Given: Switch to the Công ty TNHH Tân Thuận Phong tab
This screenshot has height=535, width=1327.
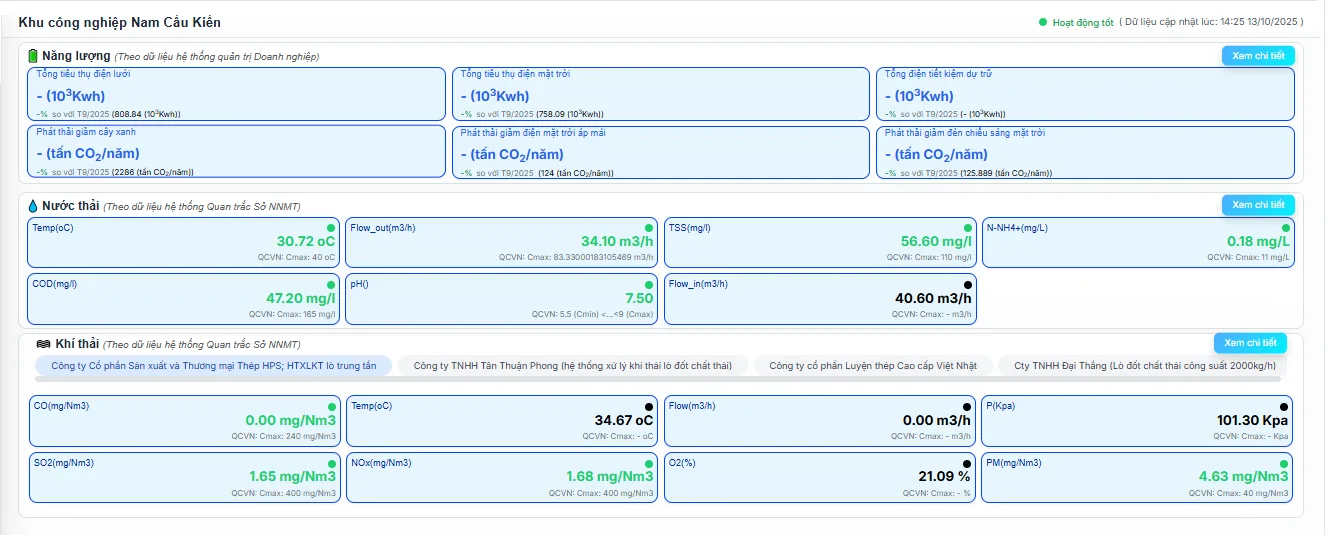Looking at the screenshot, I should (572, 366).
